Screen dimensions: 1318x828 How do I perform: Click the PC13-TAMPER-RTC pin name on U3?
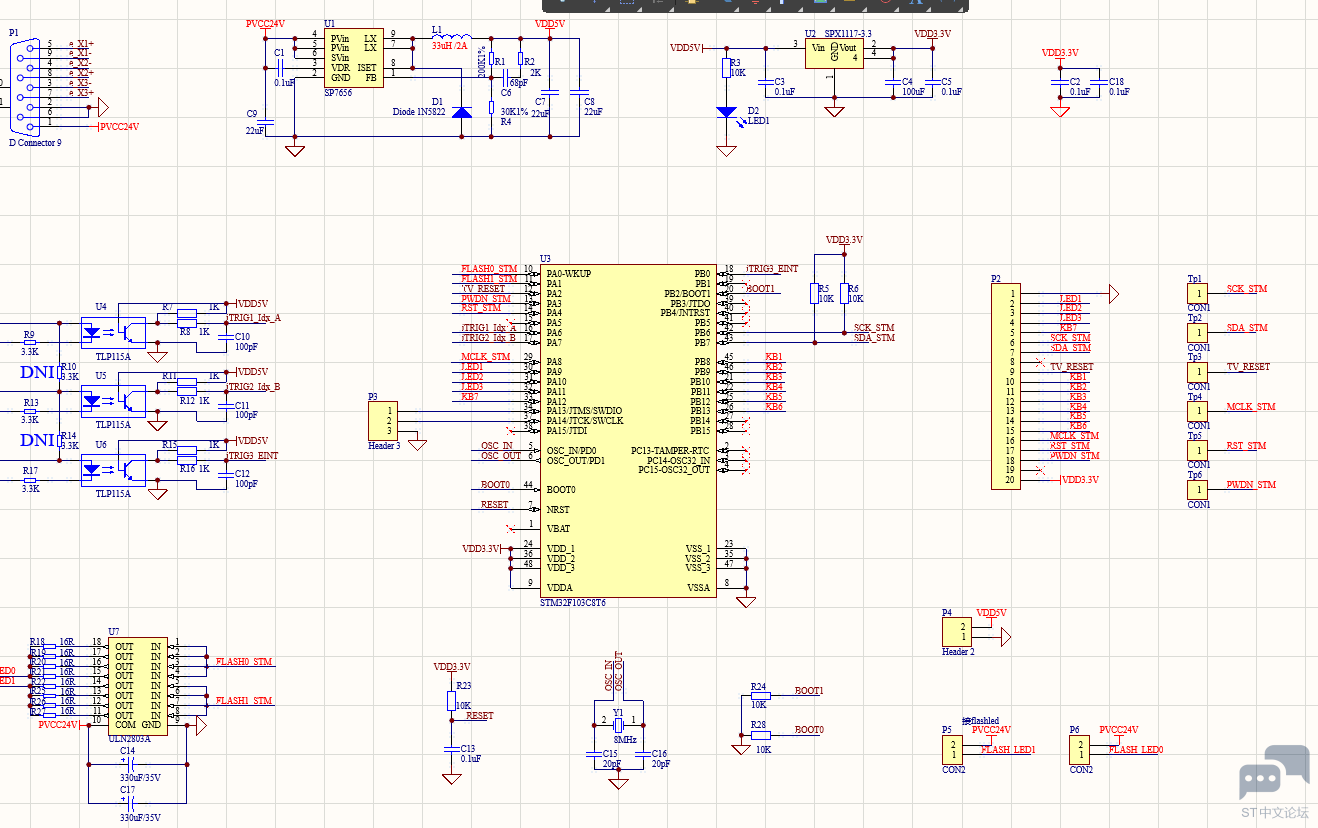click(670, 451)
